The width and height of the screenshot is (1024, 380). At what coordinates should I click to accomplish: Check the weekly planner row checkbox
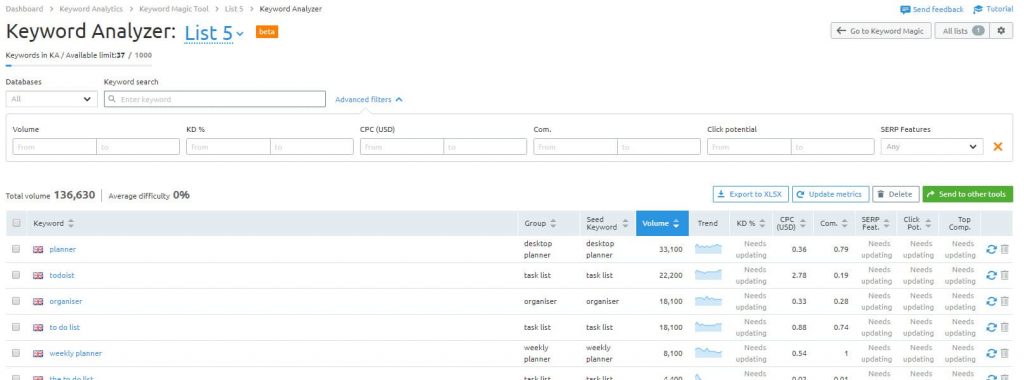coord(16,353)
